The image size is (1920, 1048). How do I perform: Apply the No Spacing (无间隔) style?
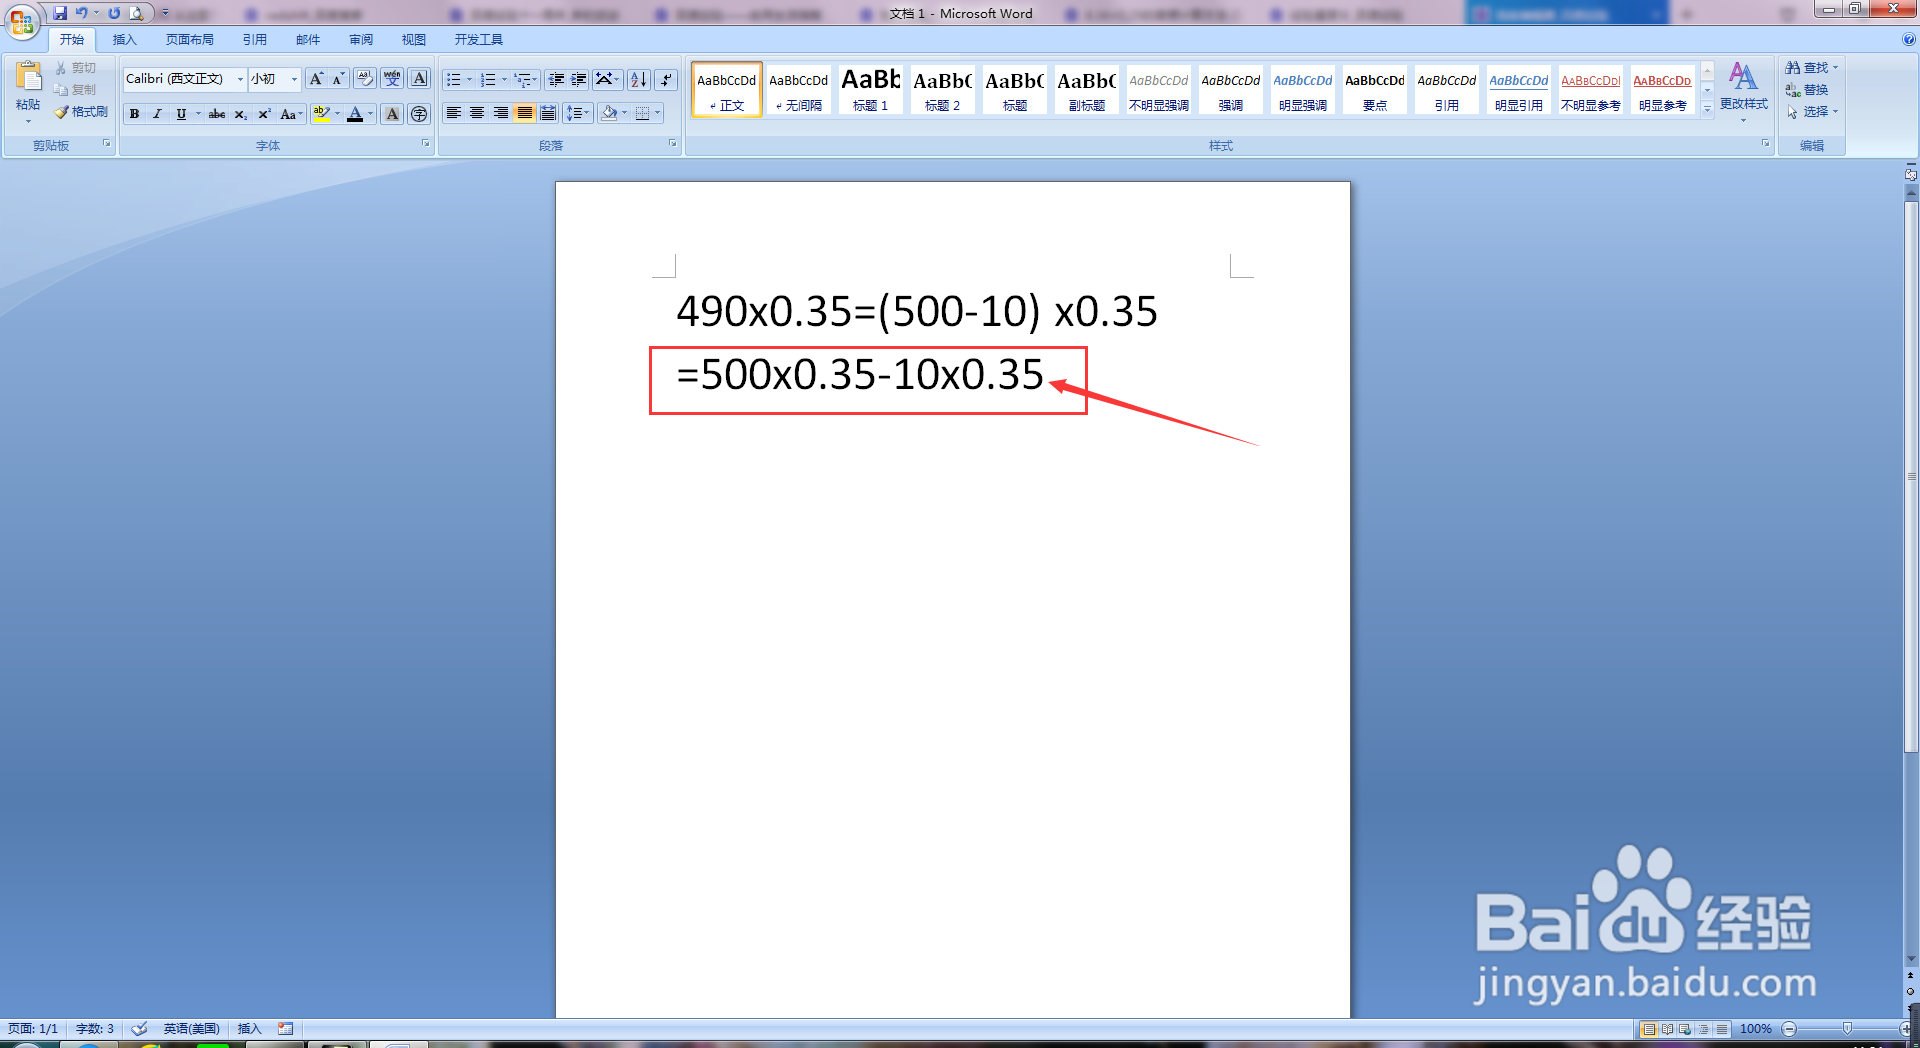click(798, 89)
